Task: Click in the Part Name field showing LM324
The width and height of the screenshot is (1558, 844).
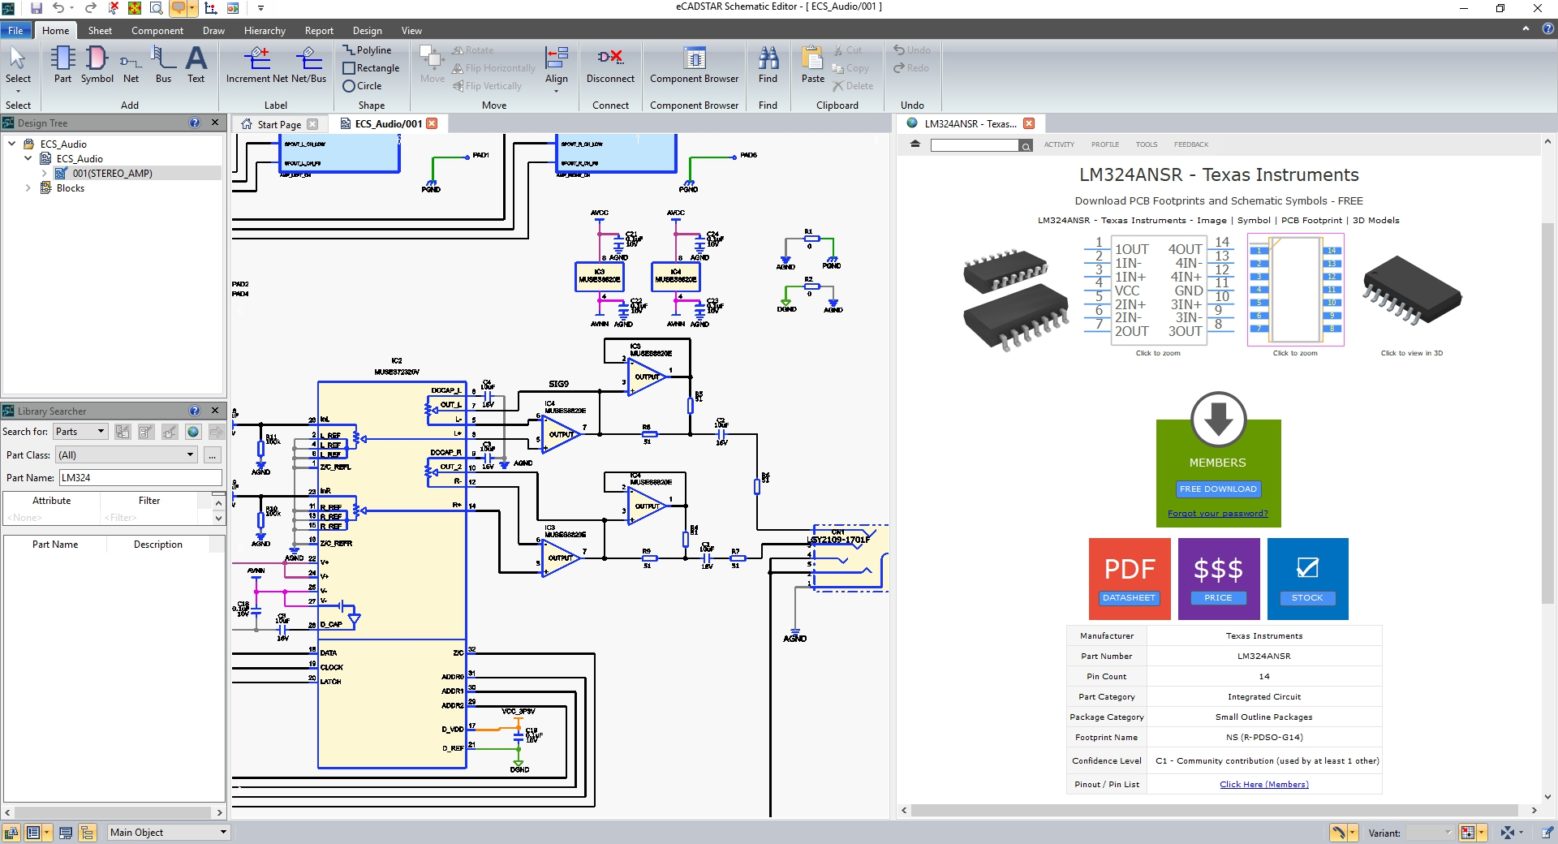Action: (140, 477)
